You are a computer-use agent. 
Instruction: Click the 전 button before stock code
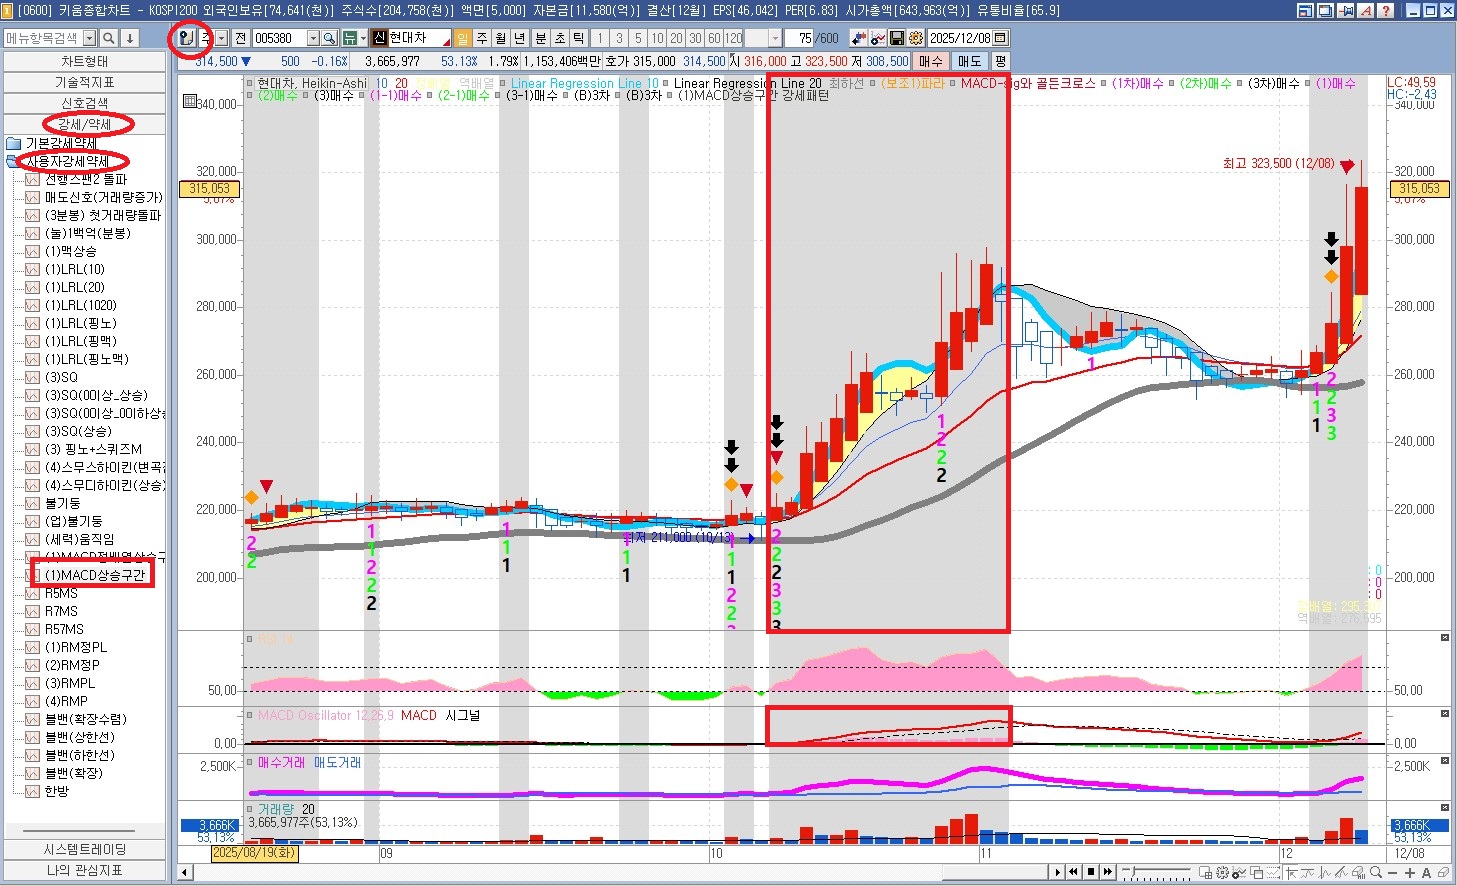[240, 38]
